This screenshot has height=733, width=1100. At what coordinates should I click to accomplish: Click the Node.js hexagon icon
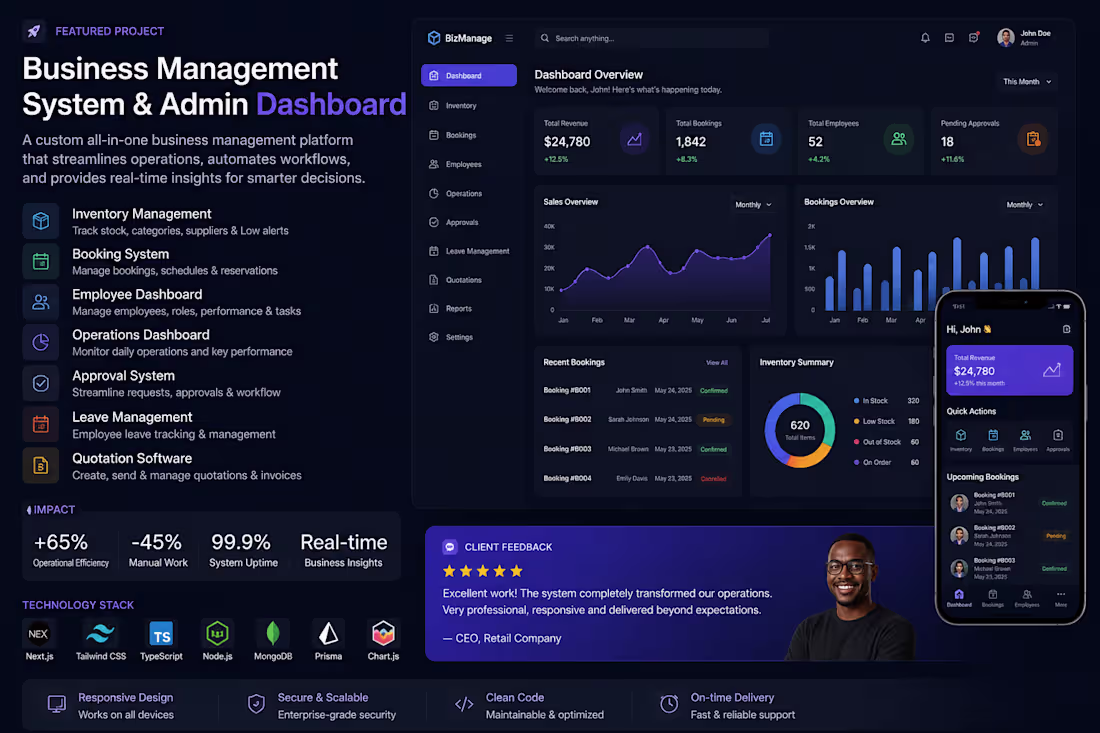tap(217, 633)
